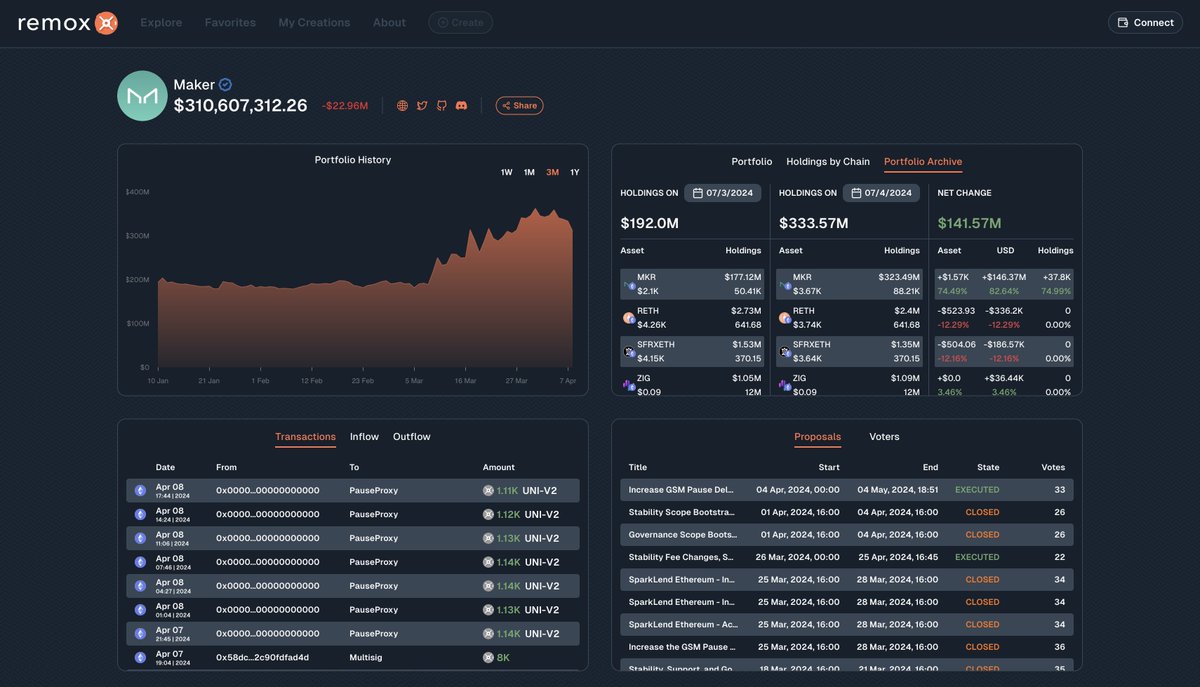This screenshot has width=1200, height=687.
Task: Click Ethereum icon on Apr 08 17:44 transaction
Action: (x=140, y=490)
